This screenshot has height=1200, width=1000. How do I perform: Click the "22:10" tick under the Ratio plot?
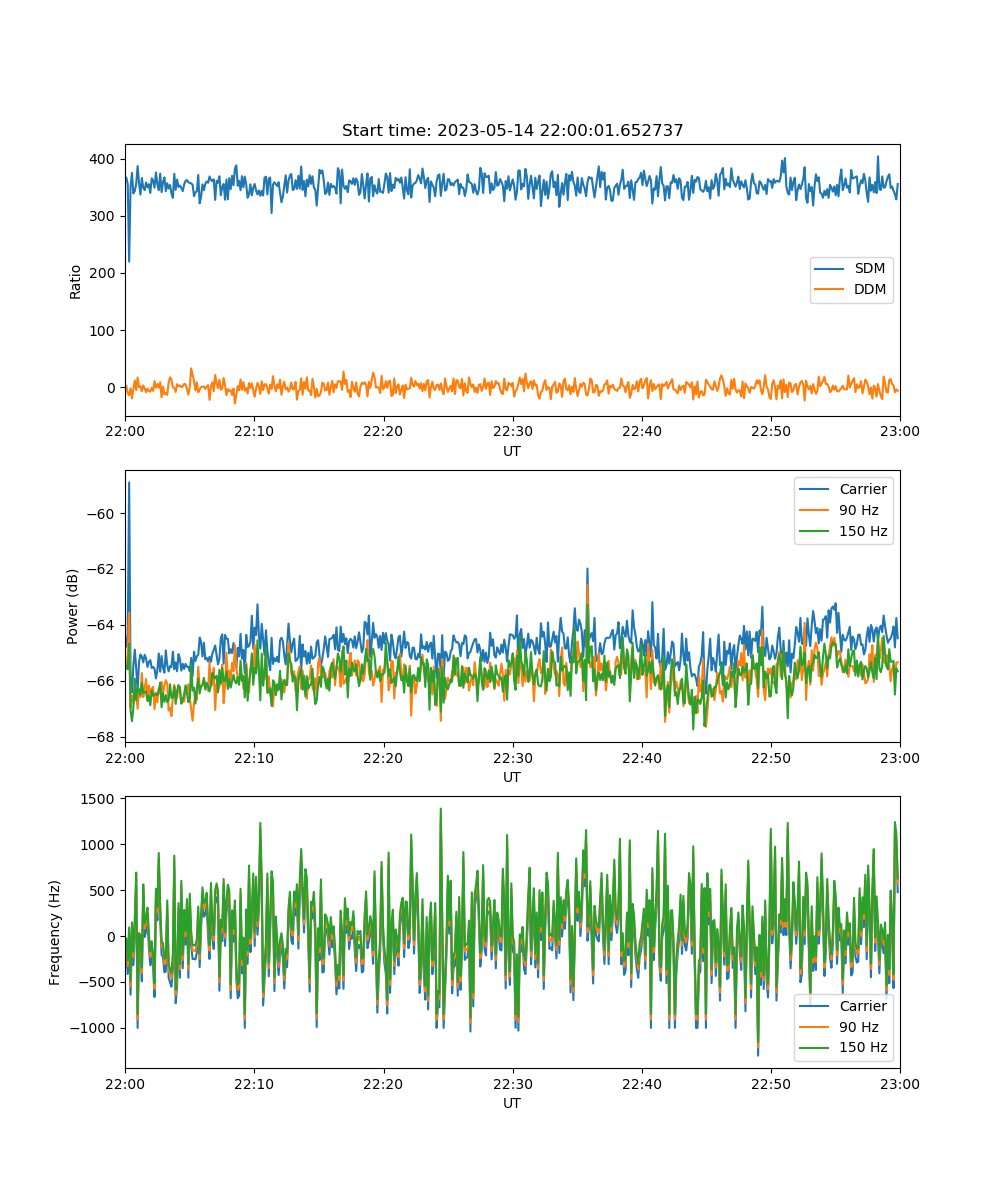(x=254, y=431)
